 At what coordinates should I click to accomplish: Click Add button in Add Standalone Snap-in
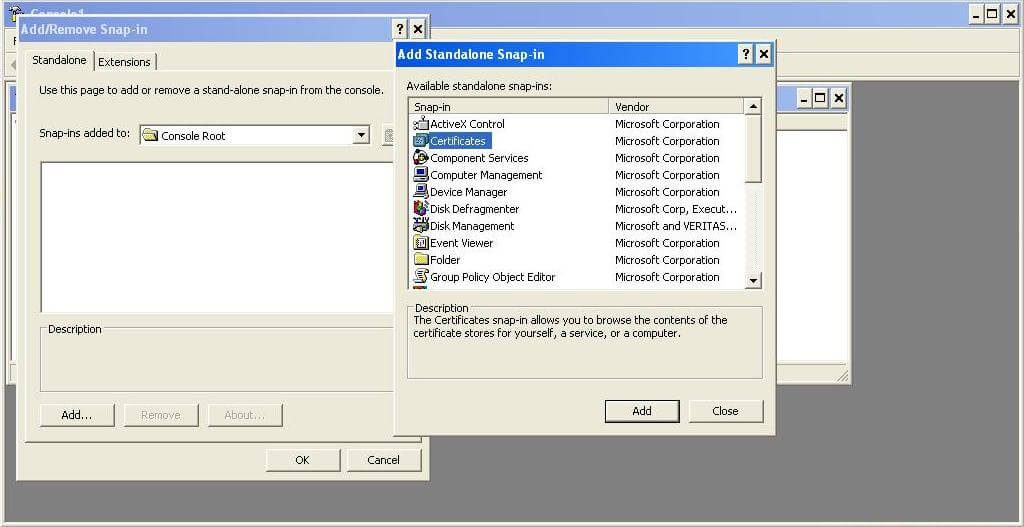click(x=642, y=411)
